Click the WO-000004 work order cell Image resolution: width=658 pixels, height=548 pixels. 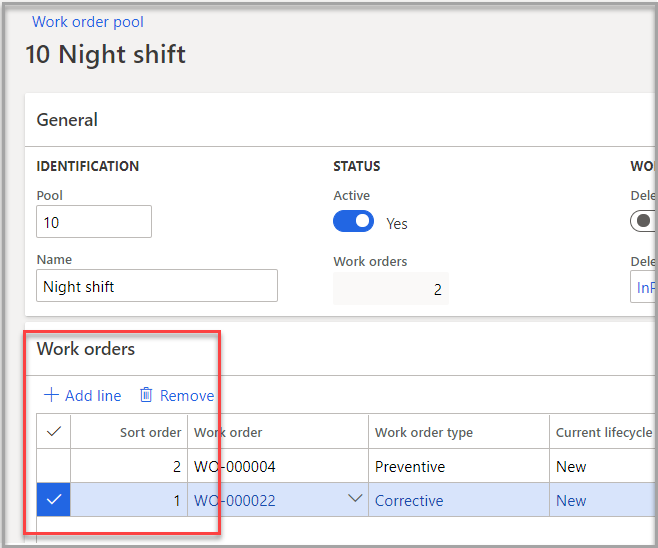point(278,466)
